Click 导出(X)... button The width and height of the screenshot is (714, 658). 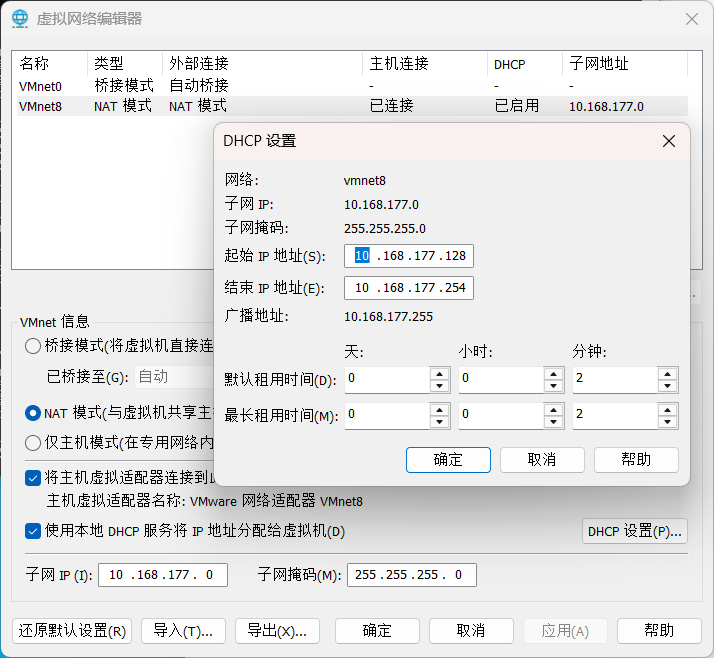pos(277,631)
